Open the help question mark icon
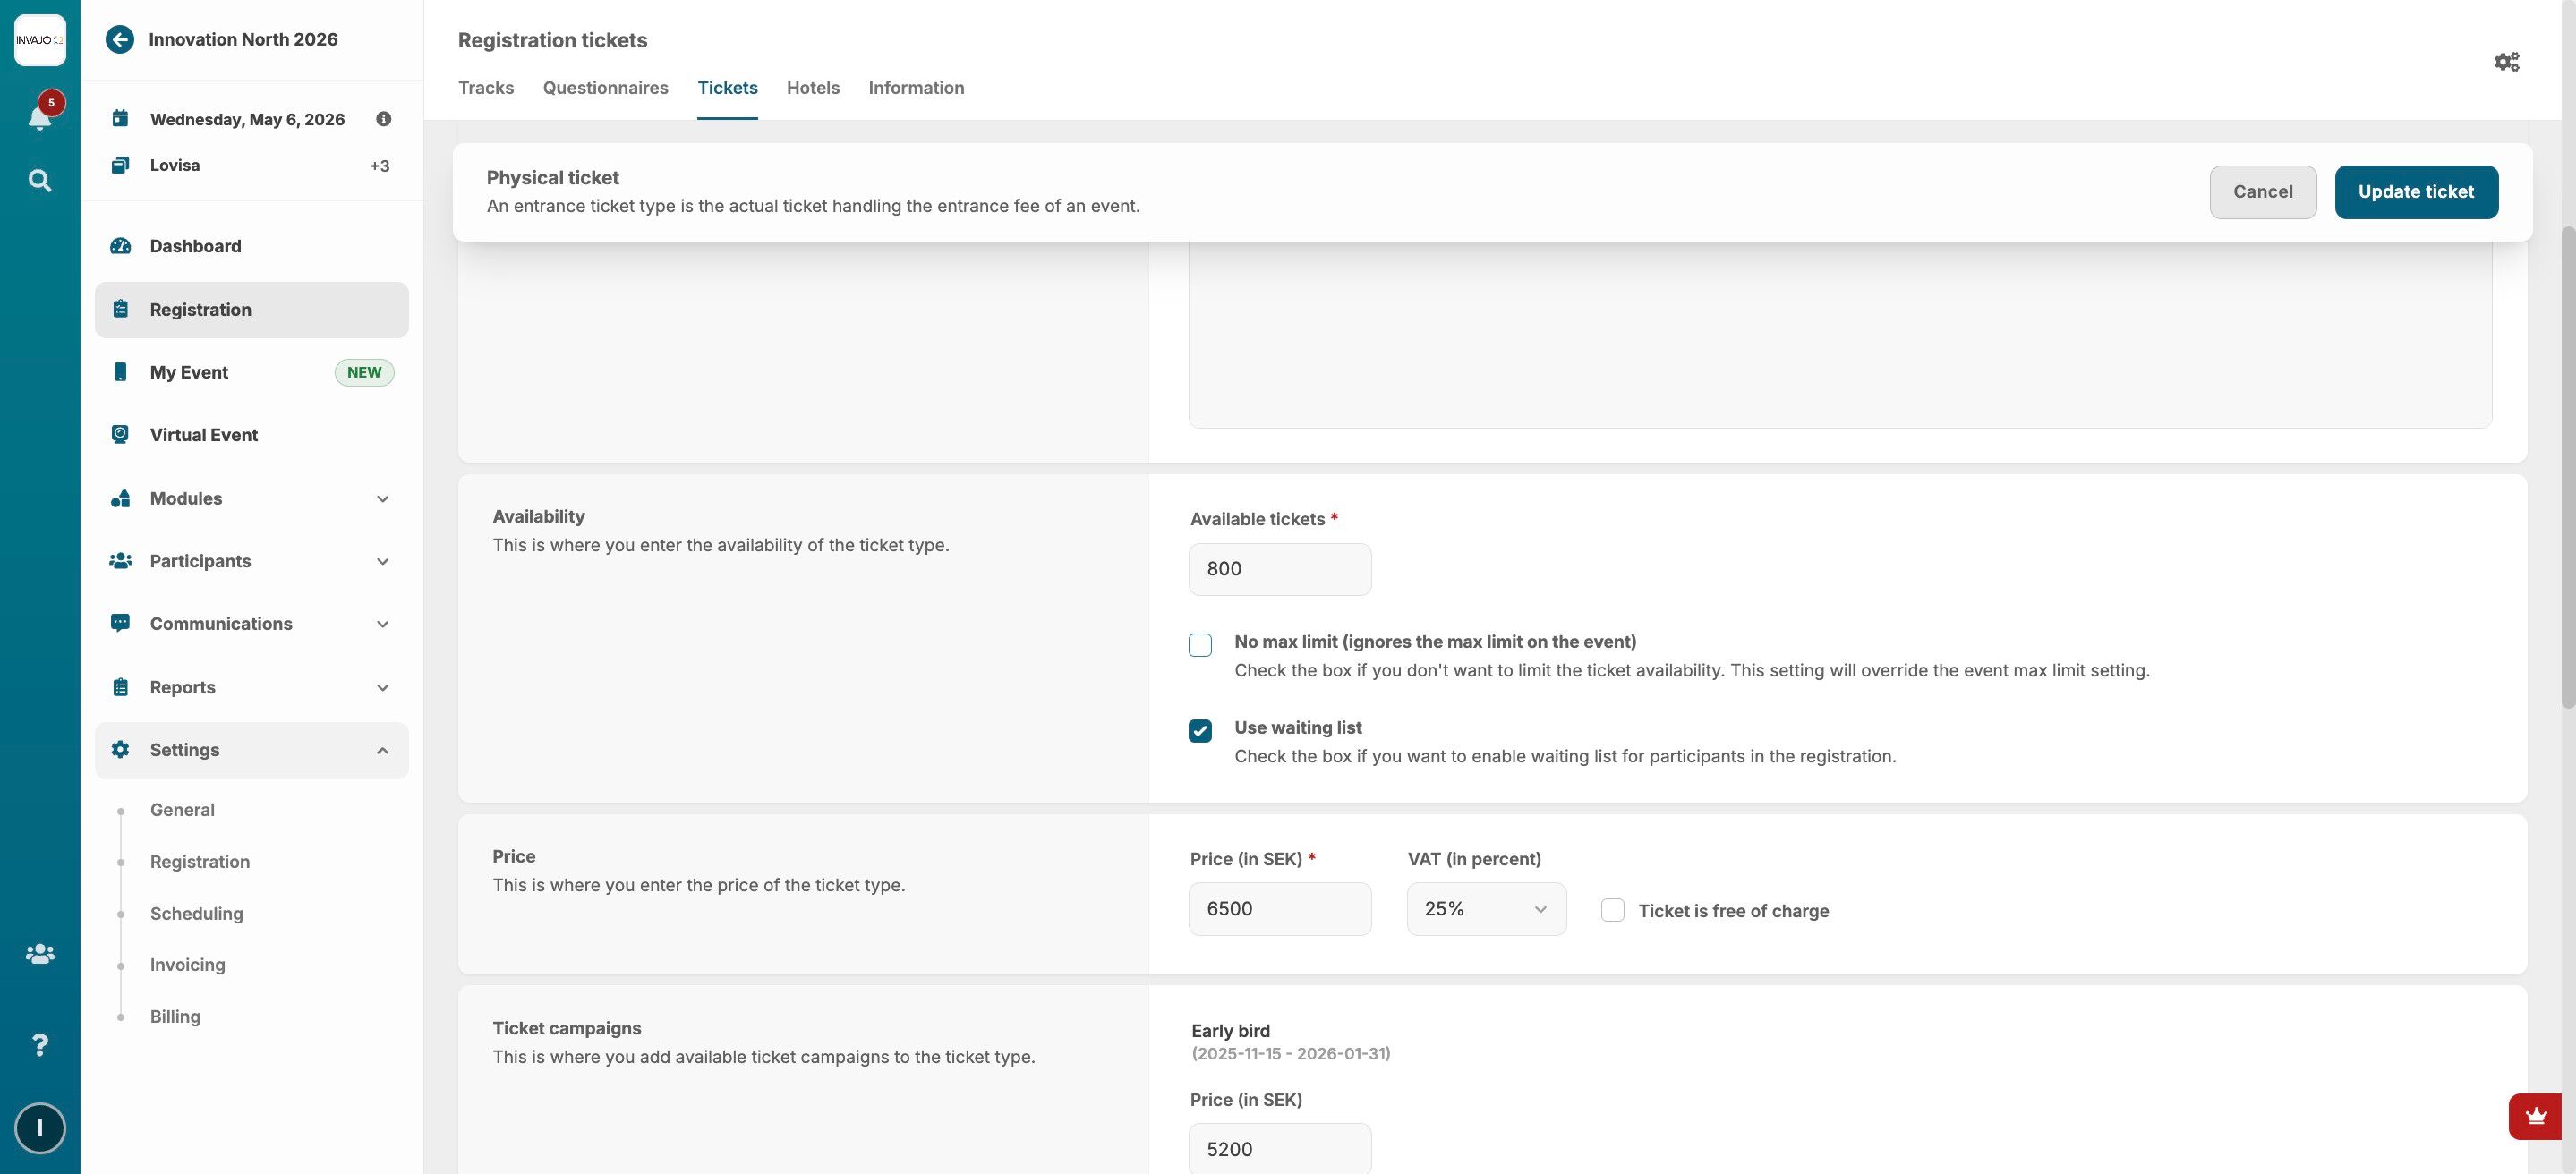Viewport: 2576px width, 1174px height. pos(40,1045)
